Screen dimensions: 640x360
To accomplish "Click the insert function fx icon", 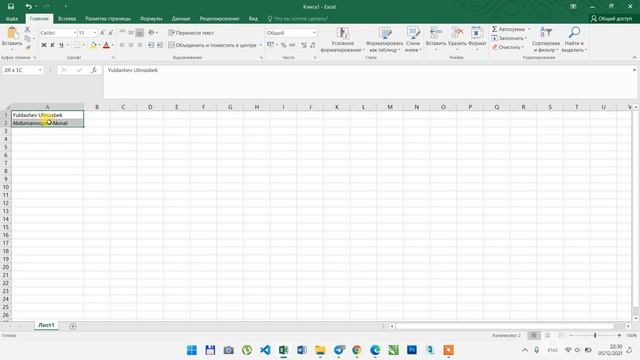I will 94,70.
